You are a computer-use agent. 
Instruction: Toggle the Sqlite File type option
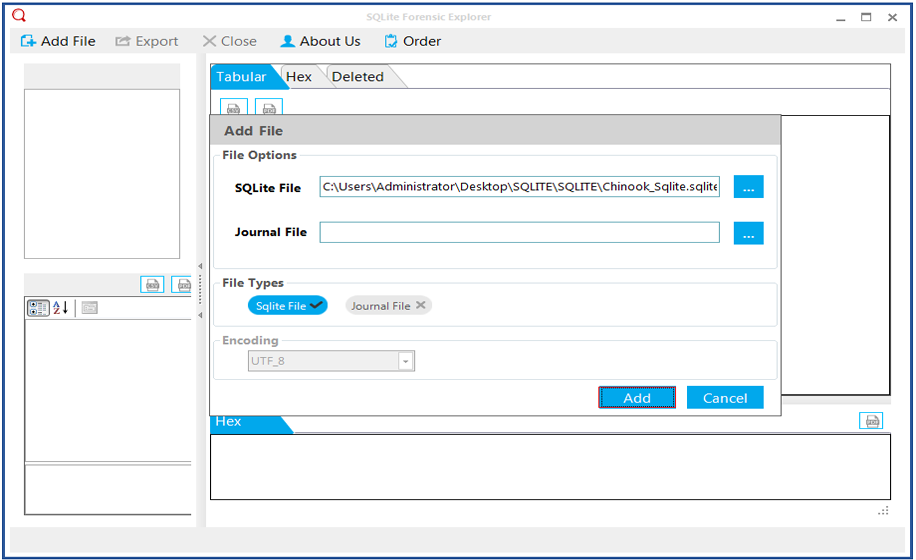287,305
